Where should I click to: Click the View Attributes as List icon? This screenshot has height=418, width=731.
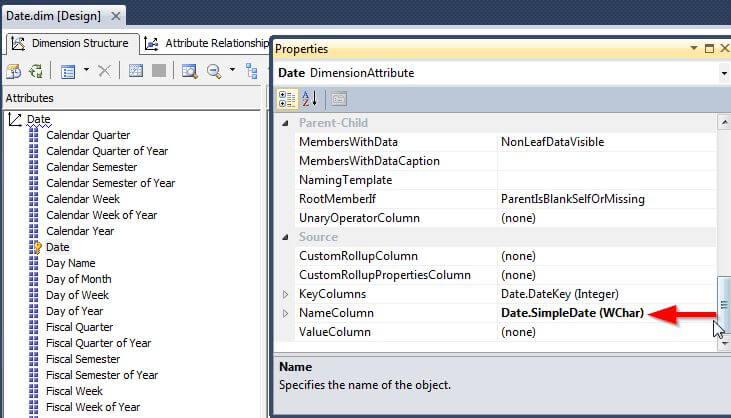(68, 71)
